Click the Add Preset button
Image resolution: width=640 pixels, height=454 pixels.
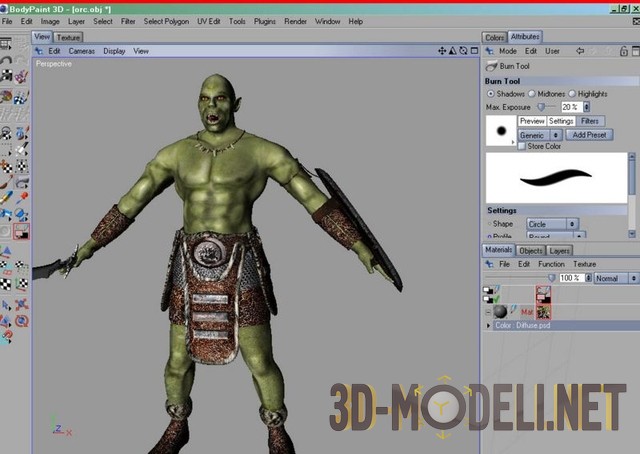(588, 134)
